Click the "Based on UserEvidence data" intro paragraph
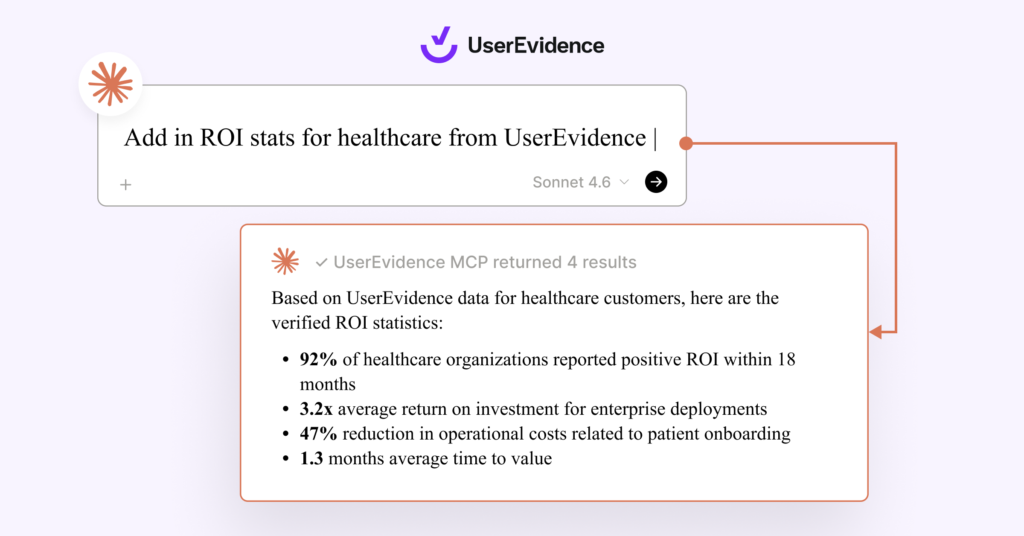 click(x=524, y=310)
